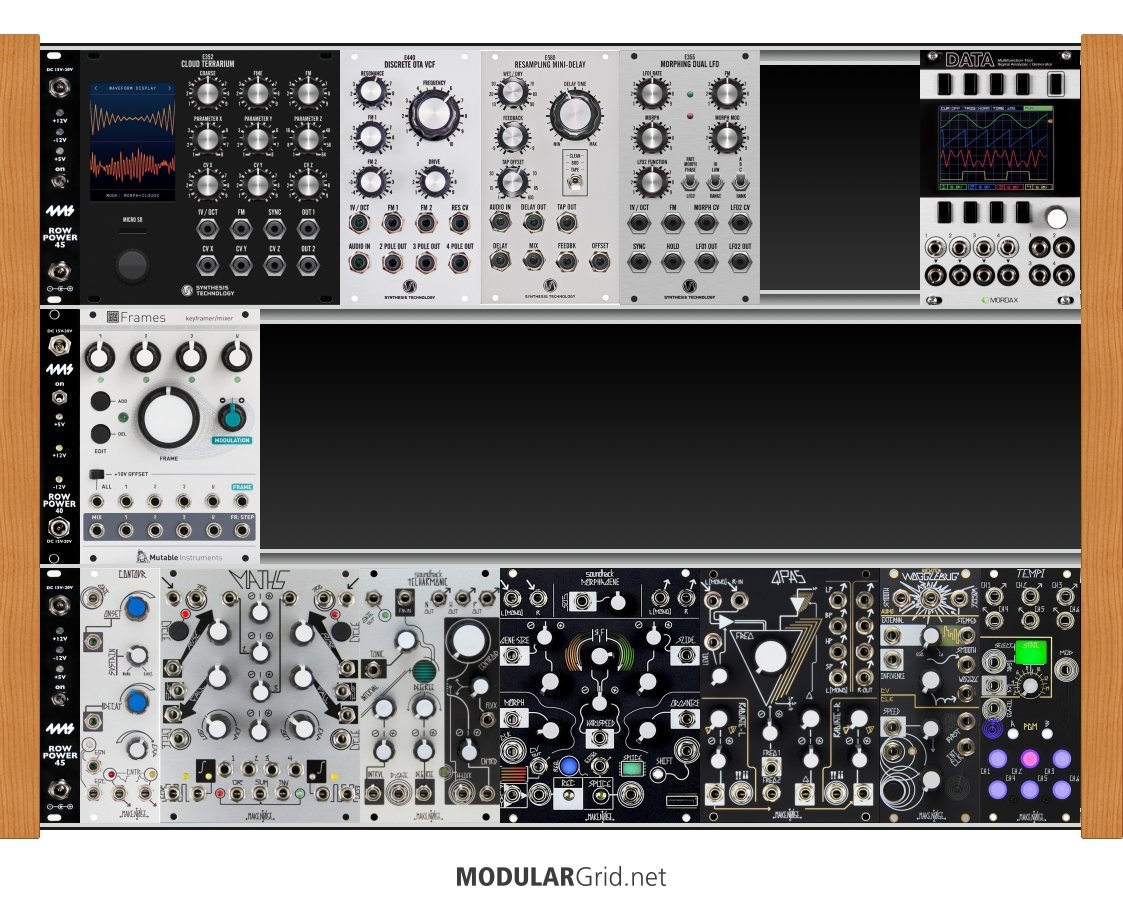1123x898 pixels.
Task: Click the left Cycle button on Maths
Action: [x=177, y=631]
